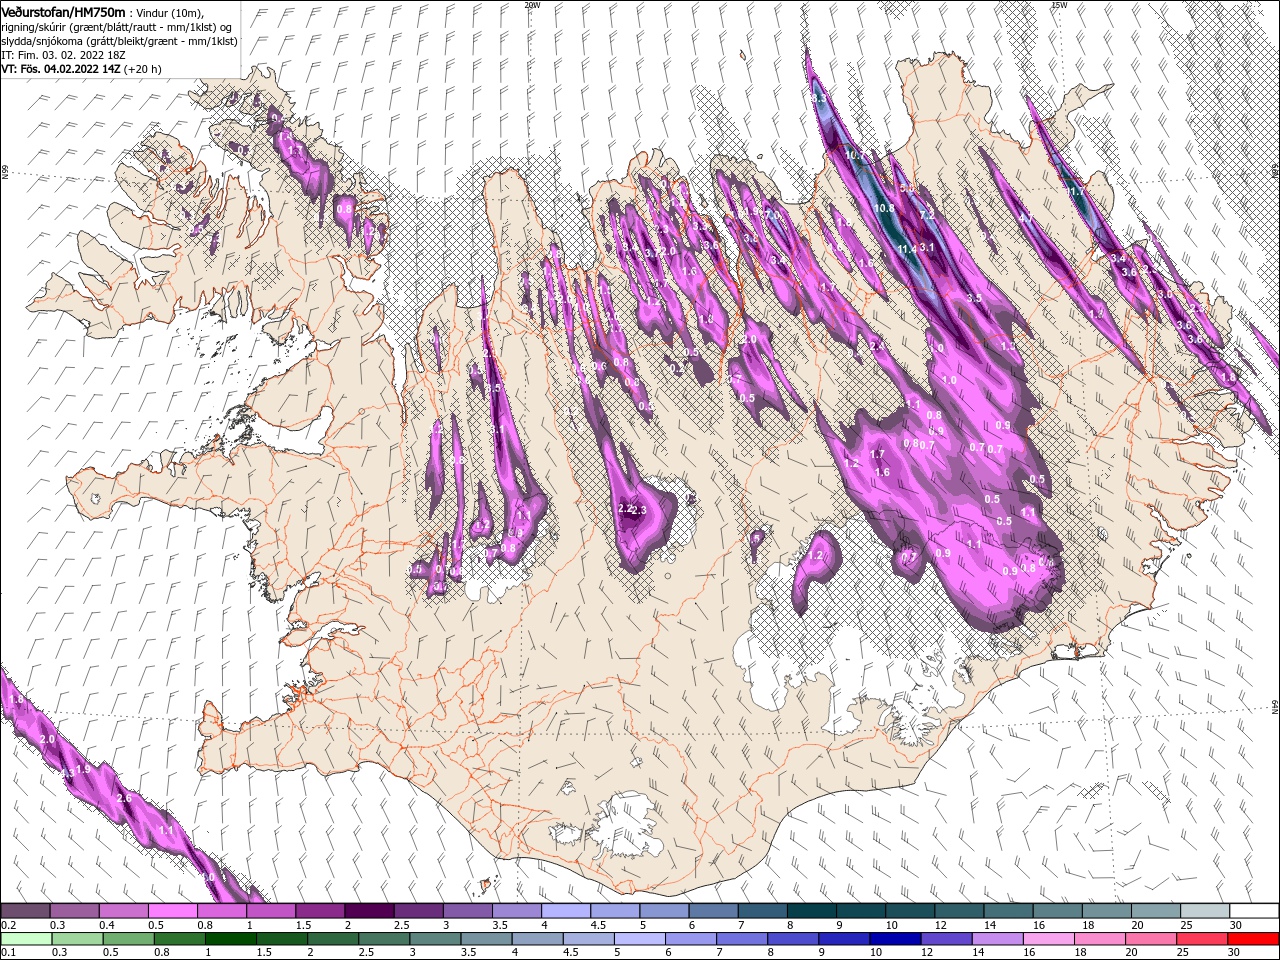1280x960 pixels.
Task: Select snow legend swatch between 3 and 3.5
Action: tap(467, 910)
